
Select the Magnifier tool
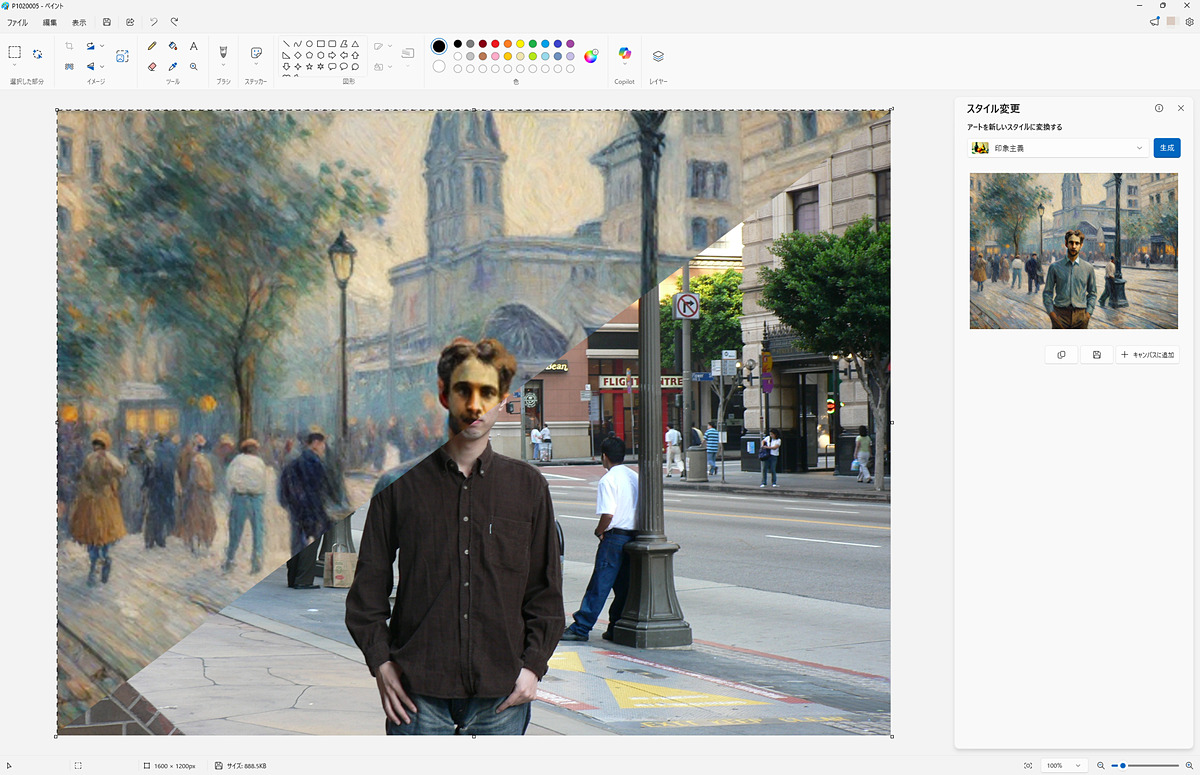click(194, 67)
